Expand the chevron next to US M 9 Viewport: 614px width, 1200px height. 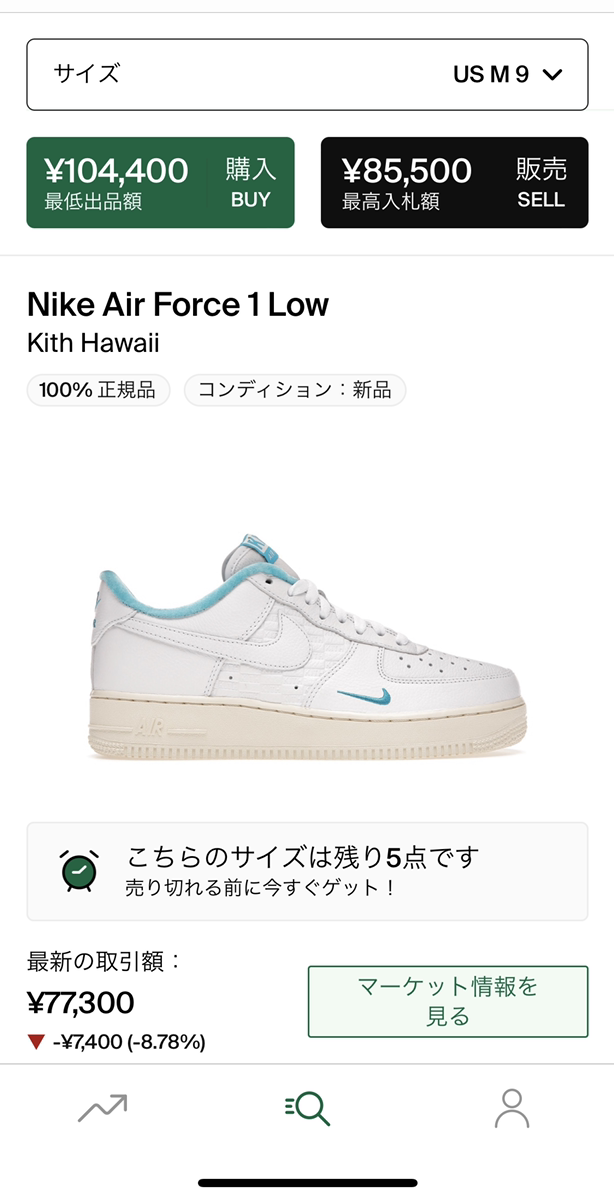[552, 75]
